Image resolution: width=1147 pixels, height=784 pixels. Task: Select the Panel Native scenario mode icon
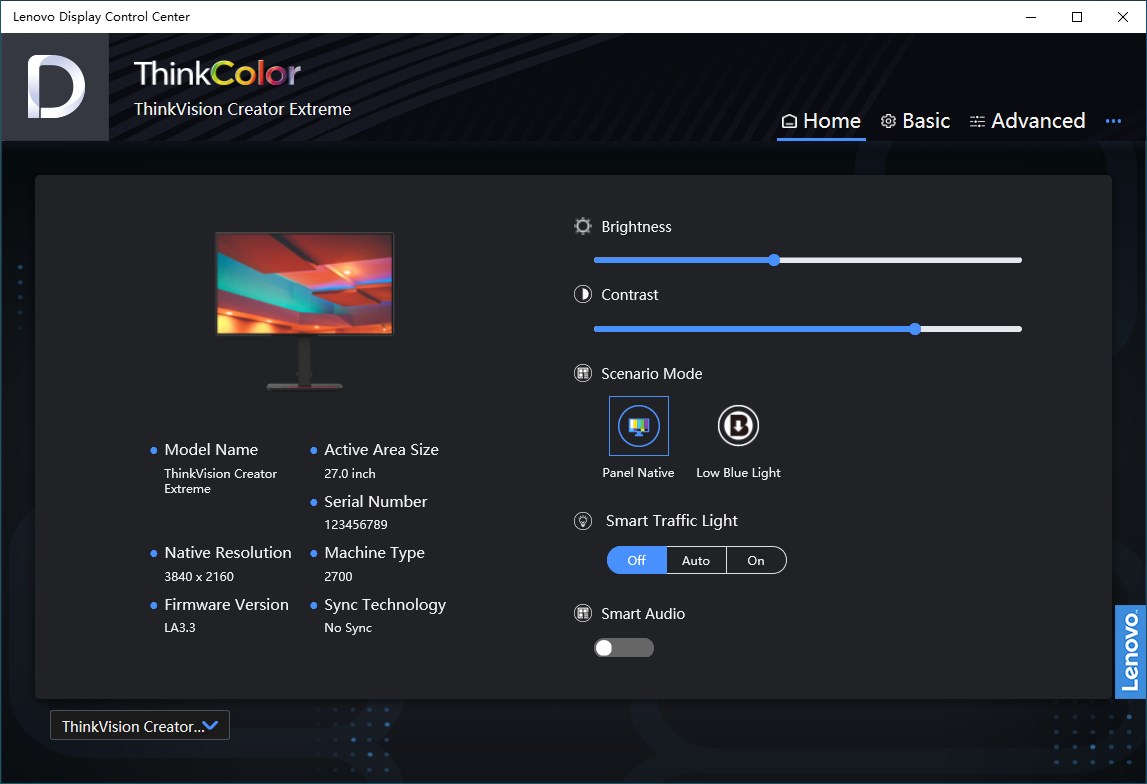(x=639, y=426)
